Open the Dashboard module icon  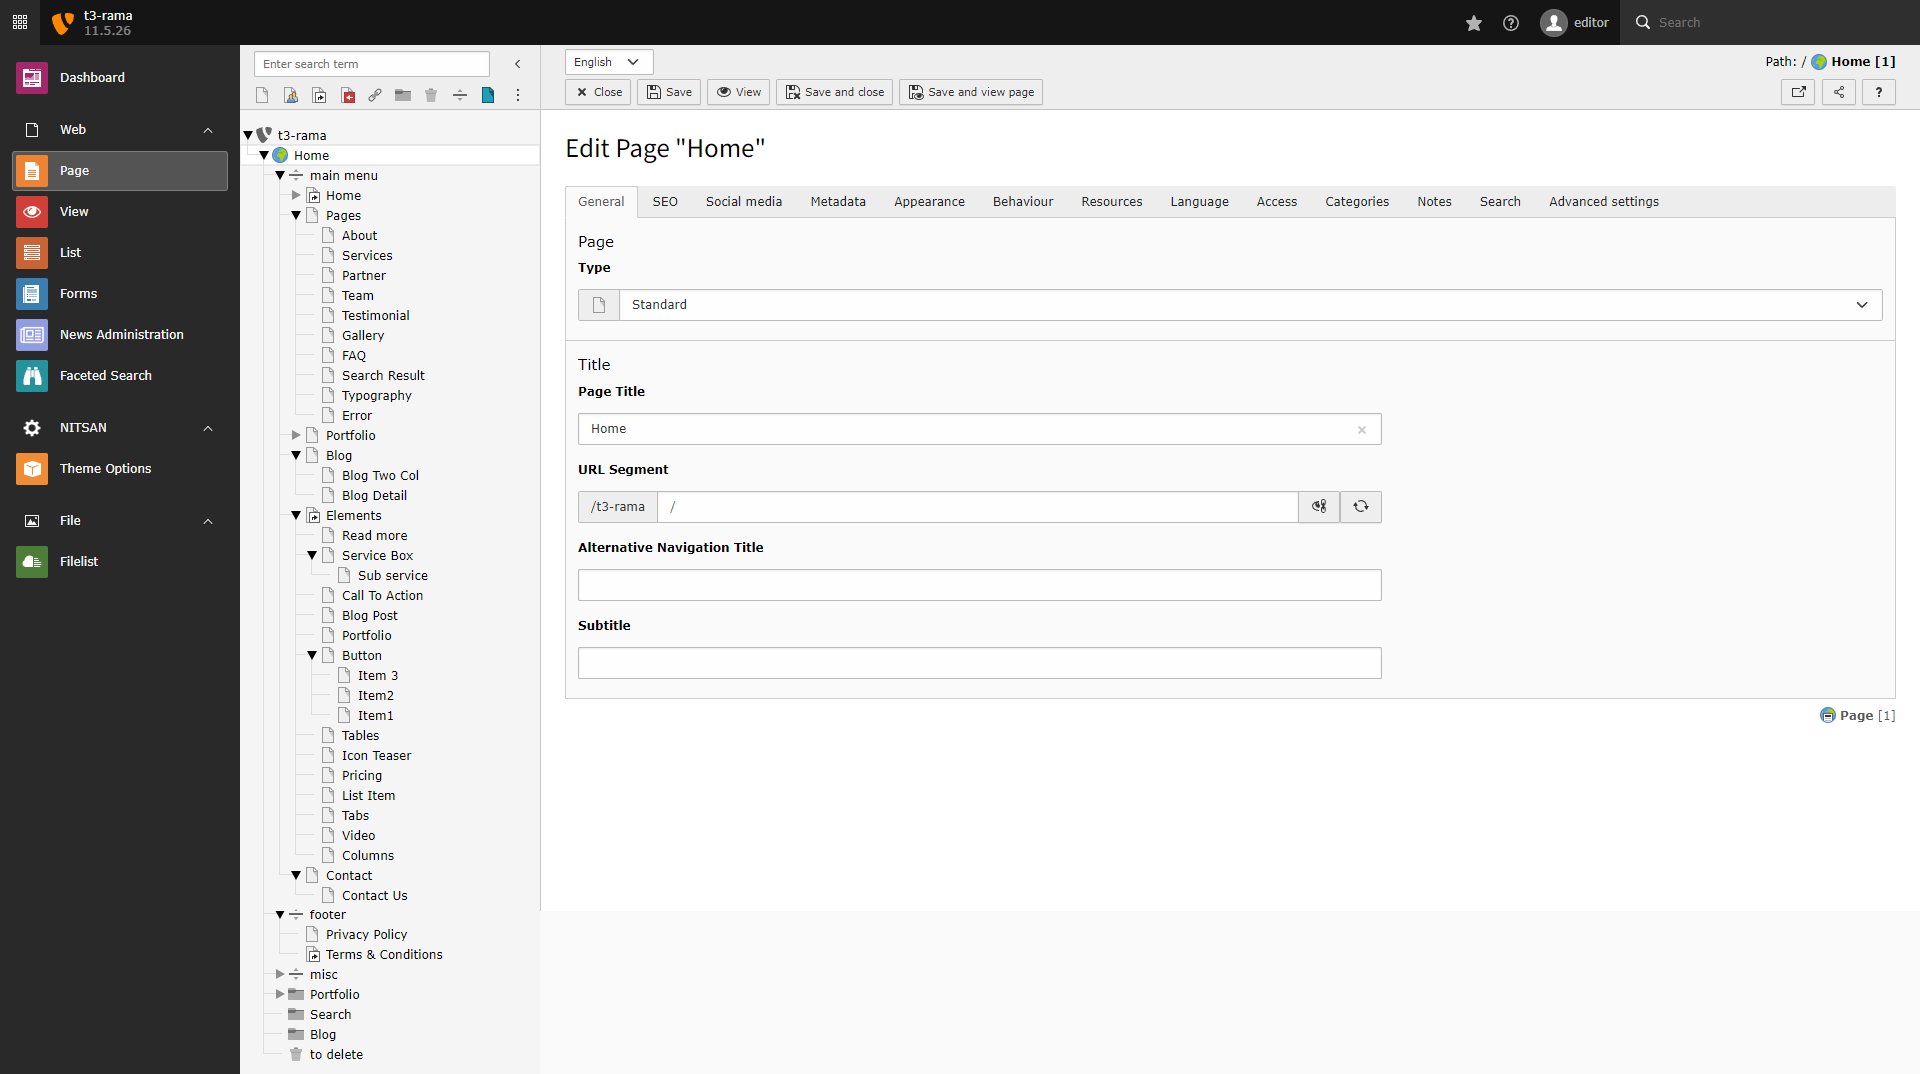[32, 77]
